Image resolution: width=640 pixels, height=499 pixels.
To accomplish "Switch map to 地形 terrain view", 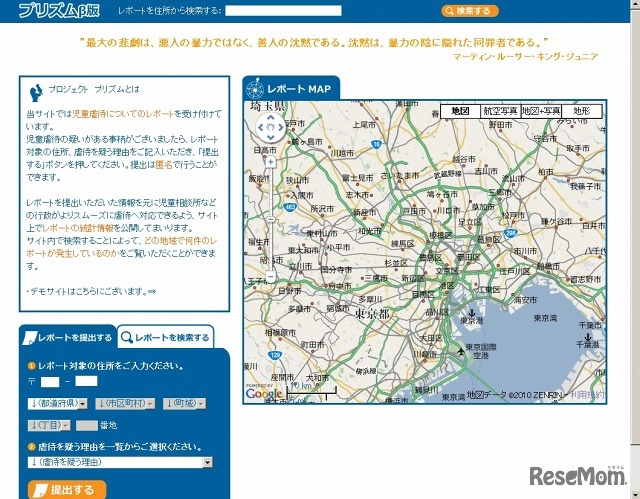I will 581,111.
